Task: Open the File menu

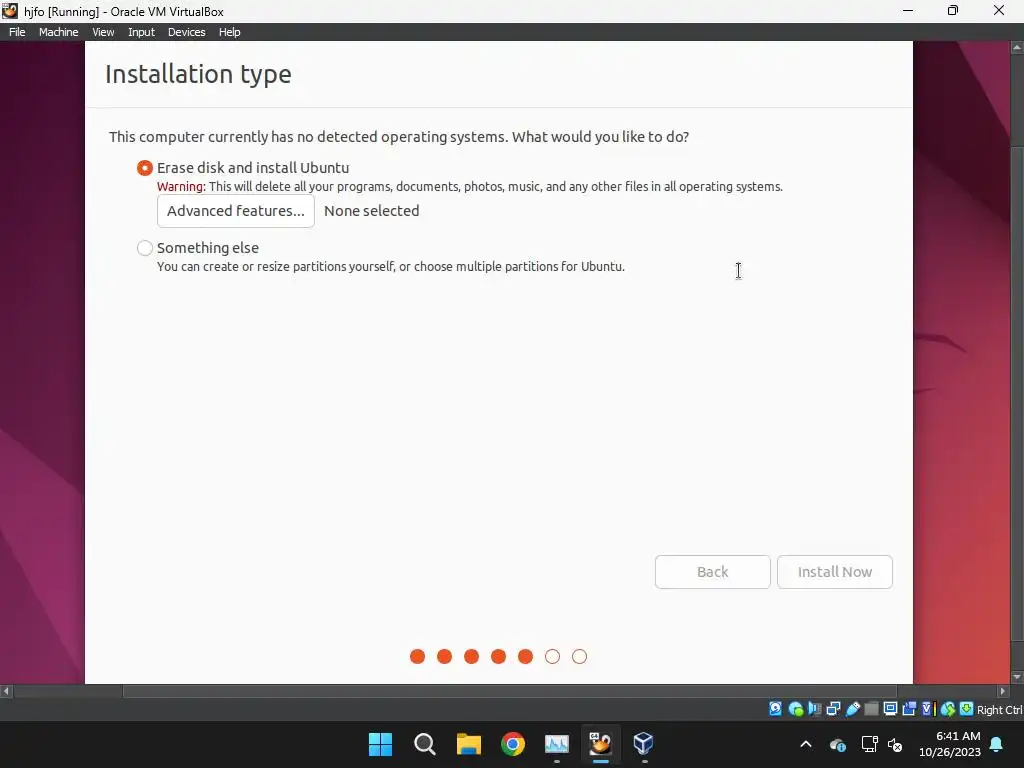Action: 17,32
